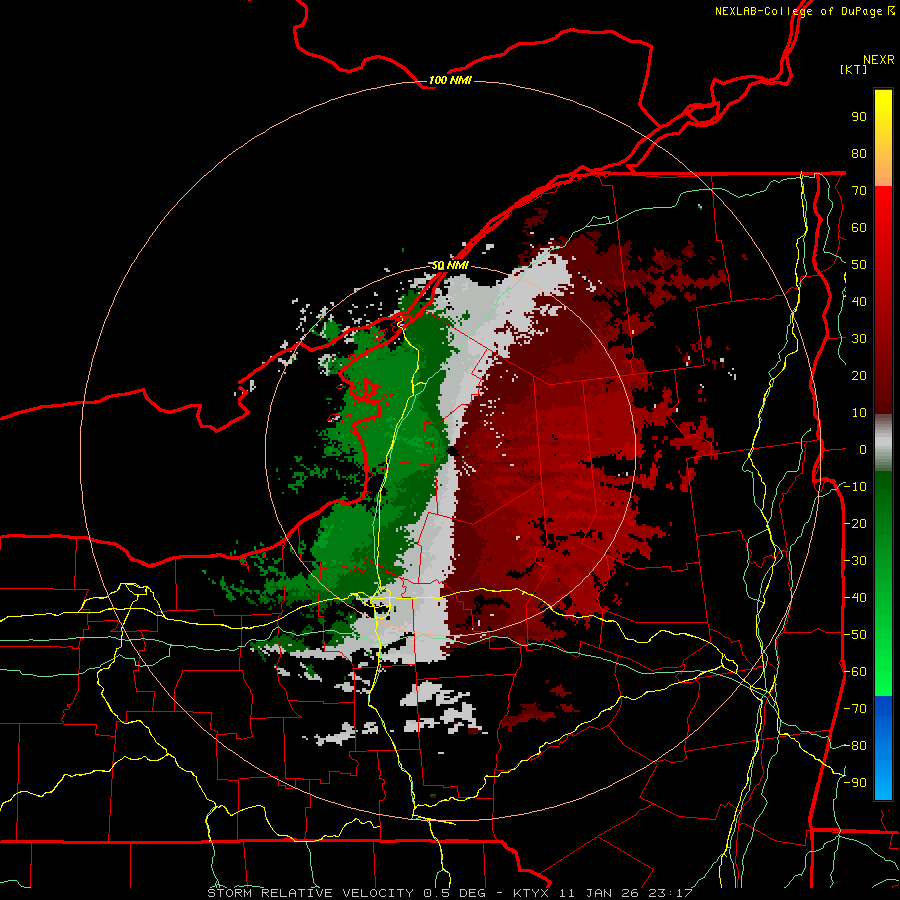
Task: Click the -30 scale label
Action: click(x=855, y=561)
